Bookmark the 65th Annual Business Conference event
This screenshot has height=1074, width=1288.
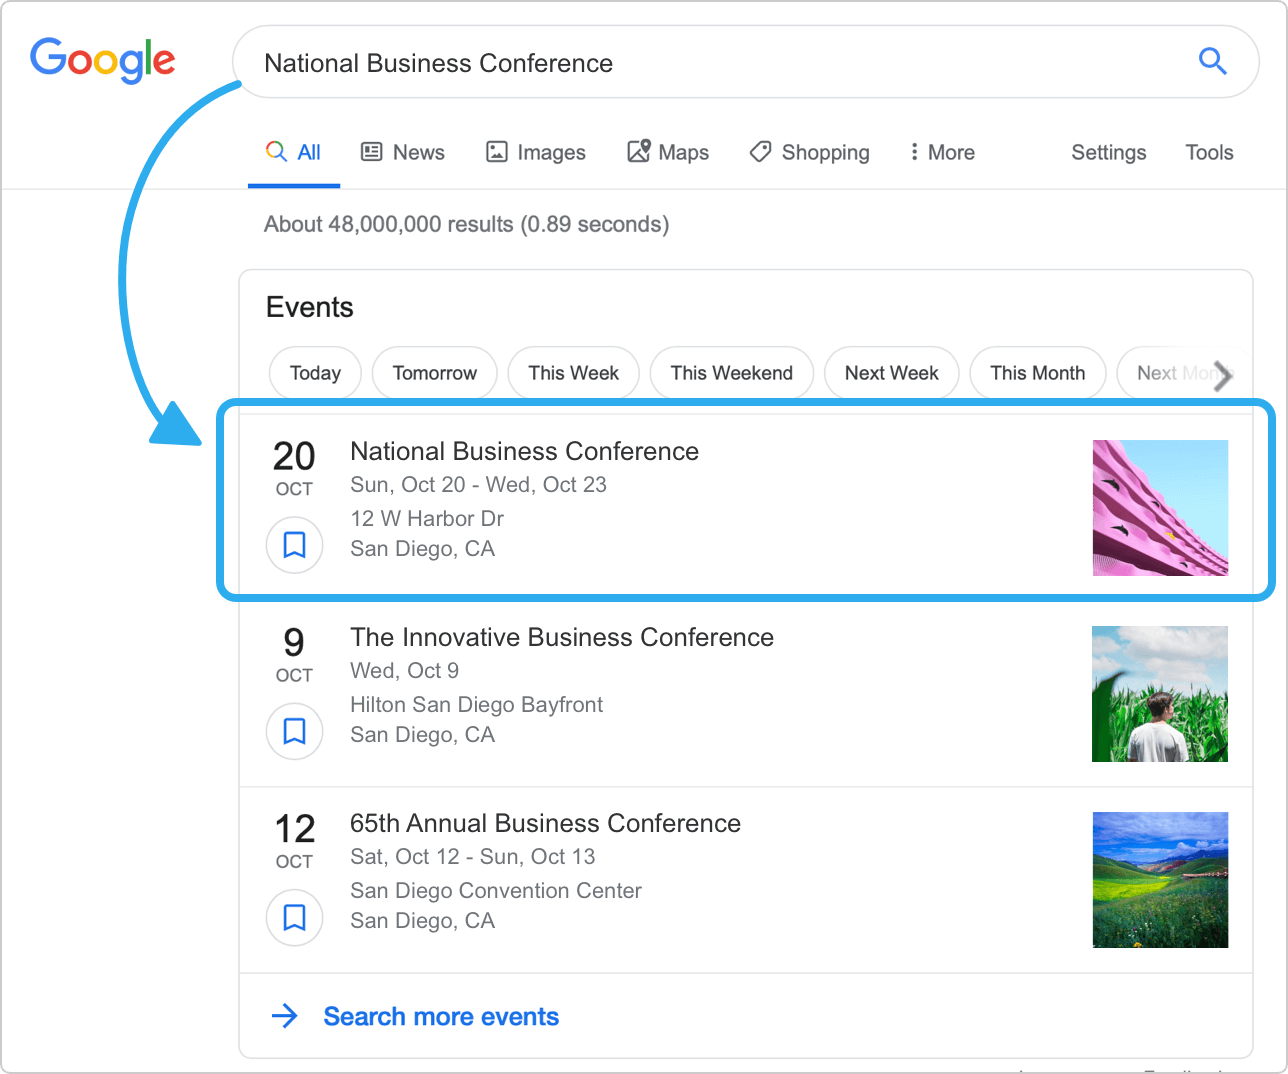294,917
